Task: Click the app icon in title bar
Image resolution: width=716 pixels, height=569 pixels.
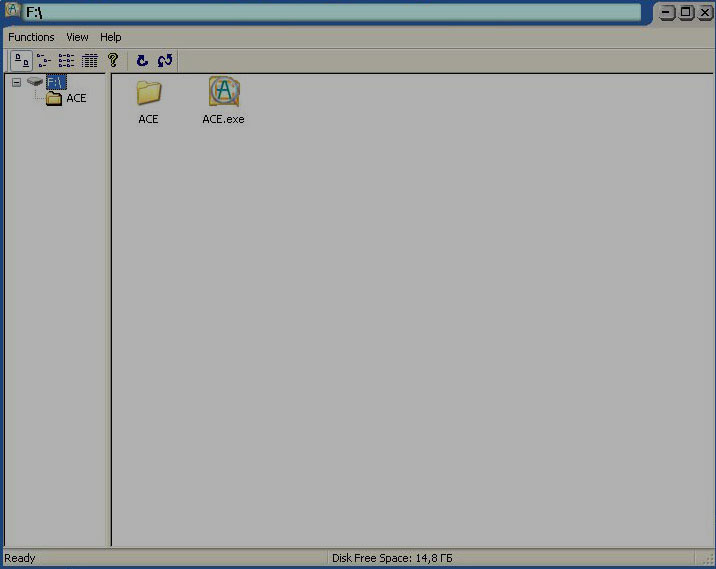Action: pos(13,11)
